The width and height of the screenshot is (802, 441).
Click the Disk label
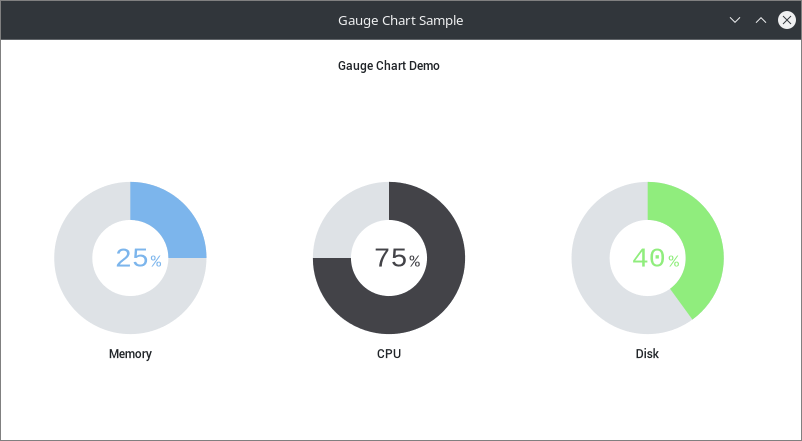648,354
